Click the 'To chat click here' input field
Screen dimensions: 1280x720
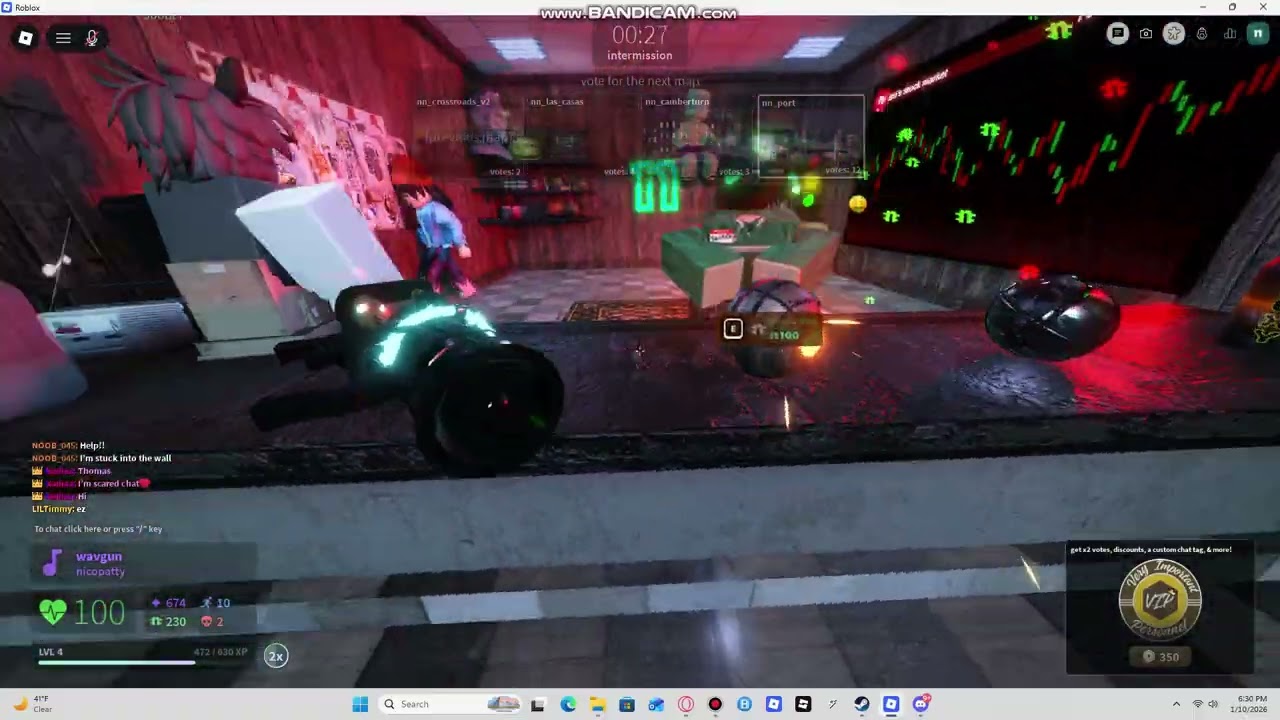[98, 529]
